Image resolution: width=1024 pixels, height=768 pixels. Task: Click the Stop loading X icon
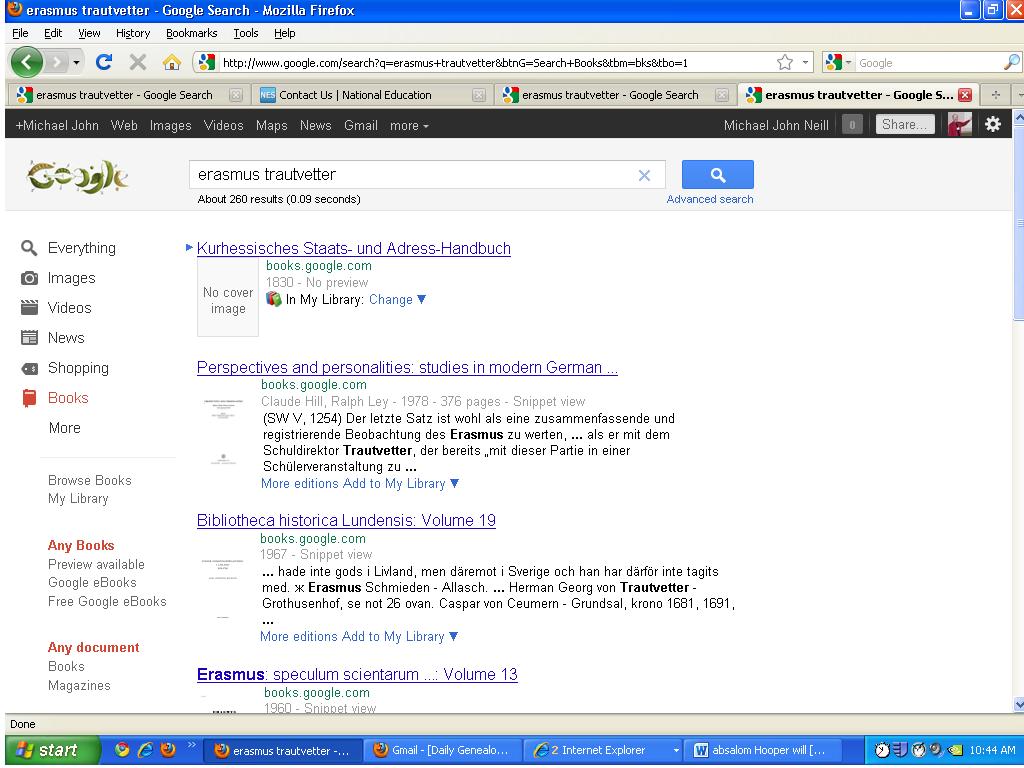137,62
